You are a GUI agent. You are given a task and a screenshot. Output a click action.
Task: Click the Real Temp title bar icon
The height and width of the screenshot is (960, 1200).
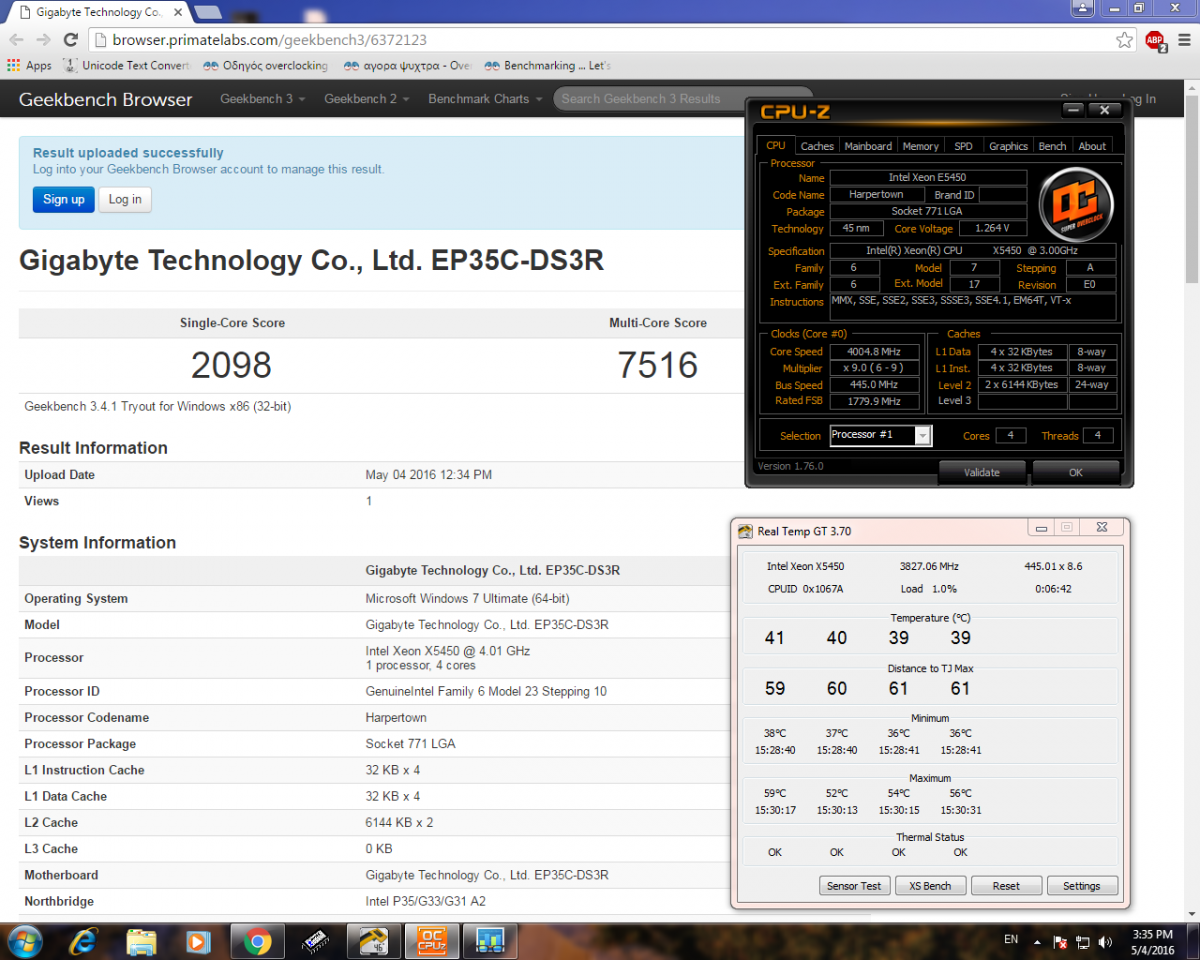click(745, 531)
